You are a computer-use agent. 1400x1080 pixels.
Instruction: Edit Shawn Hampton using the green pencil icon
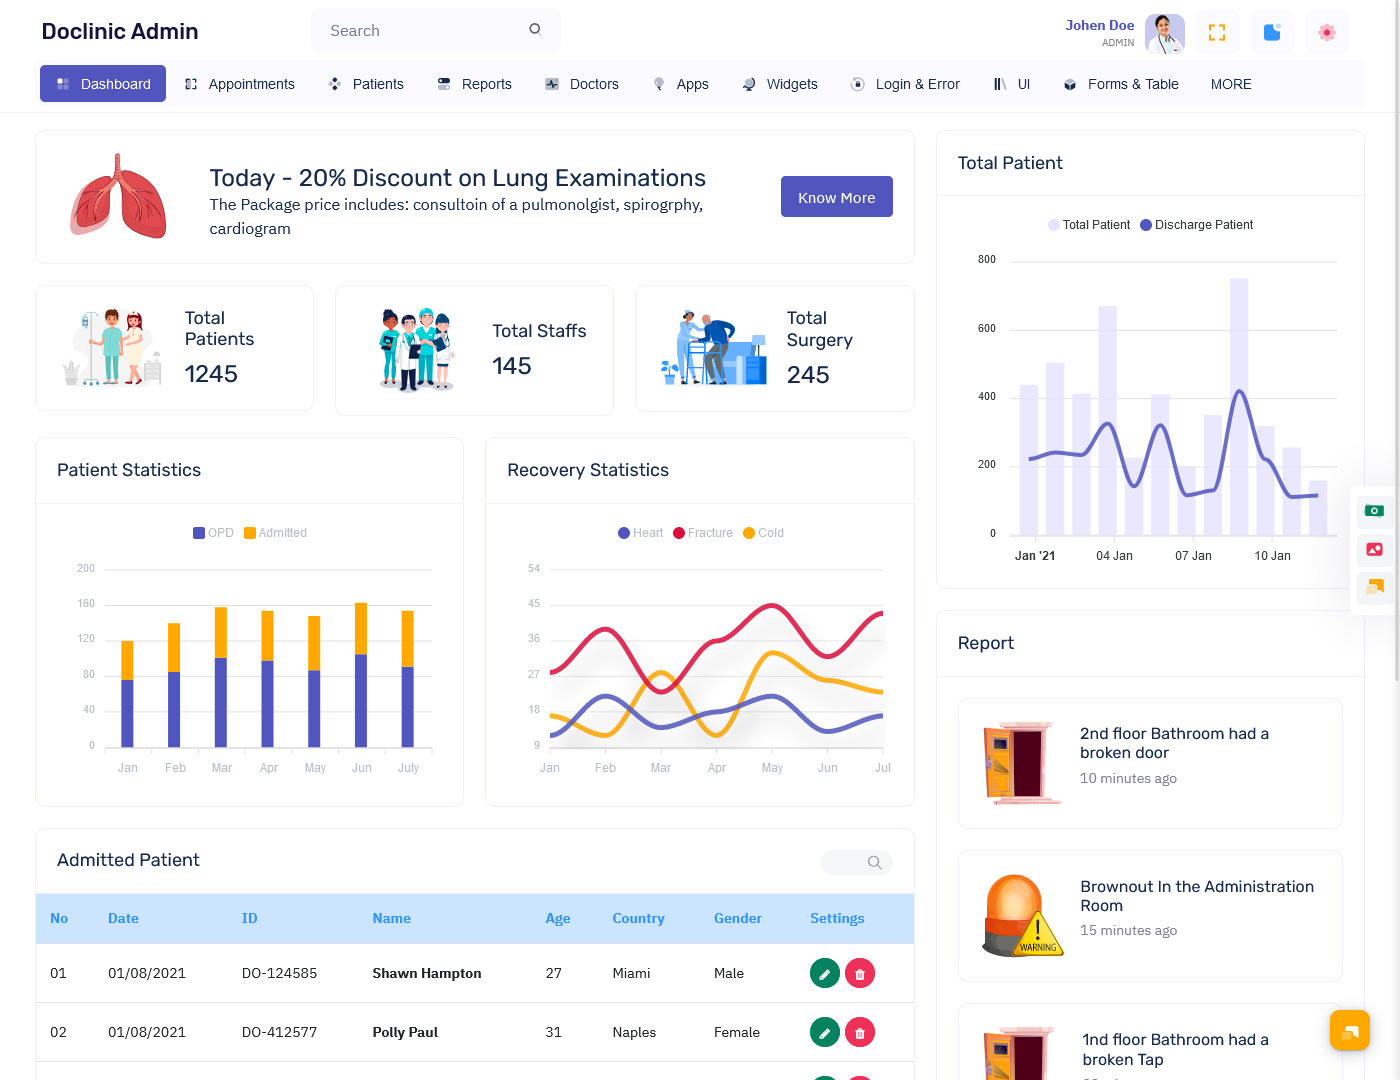pos(824,972)
